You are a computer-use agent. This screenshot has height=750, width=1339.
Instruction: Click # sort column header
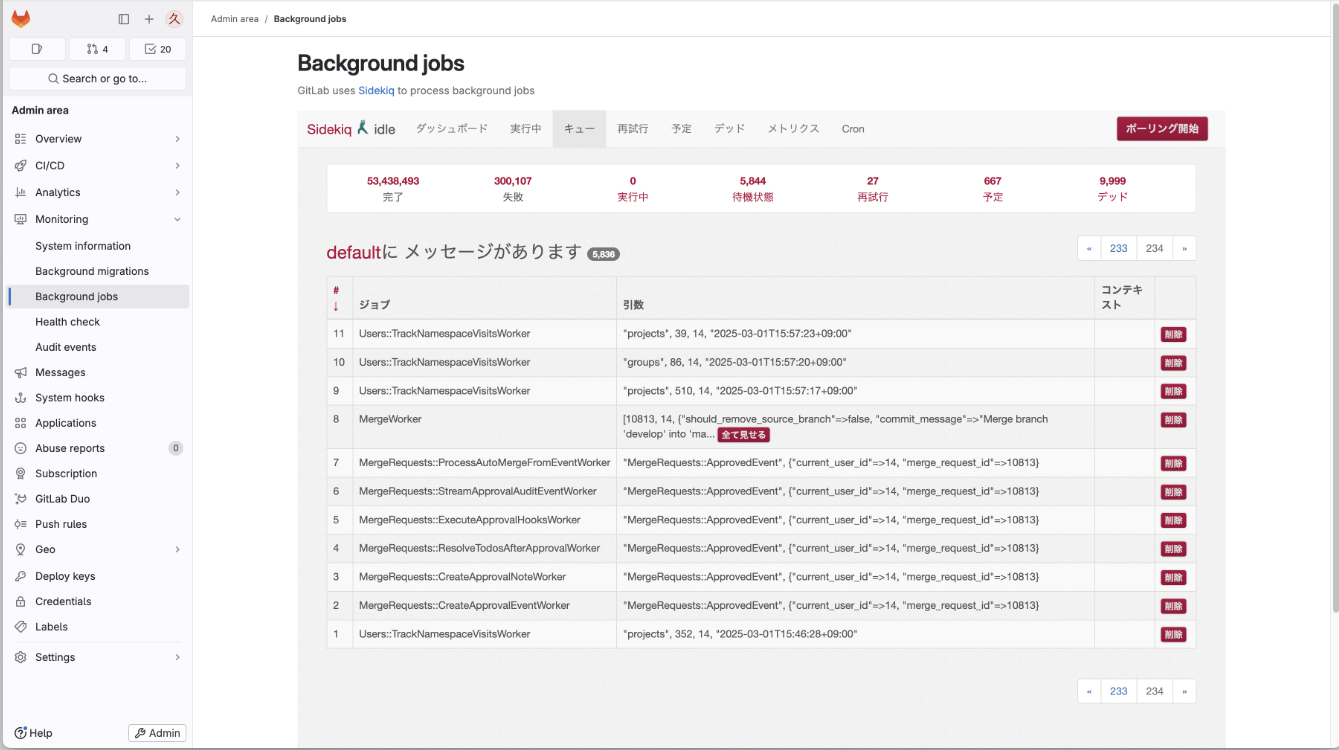(x=336, y=298)
